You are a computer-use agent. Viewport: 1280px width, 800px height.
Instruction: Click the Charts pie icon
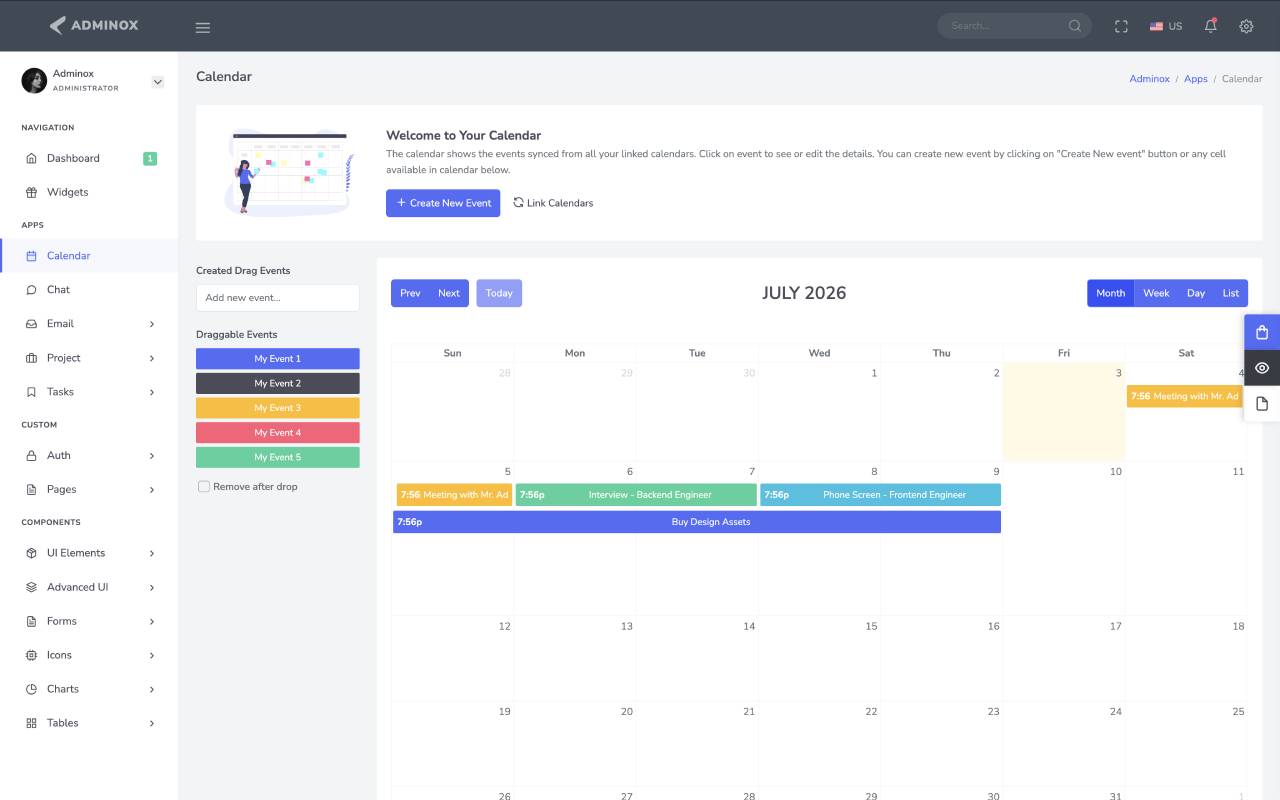[31, 689]
